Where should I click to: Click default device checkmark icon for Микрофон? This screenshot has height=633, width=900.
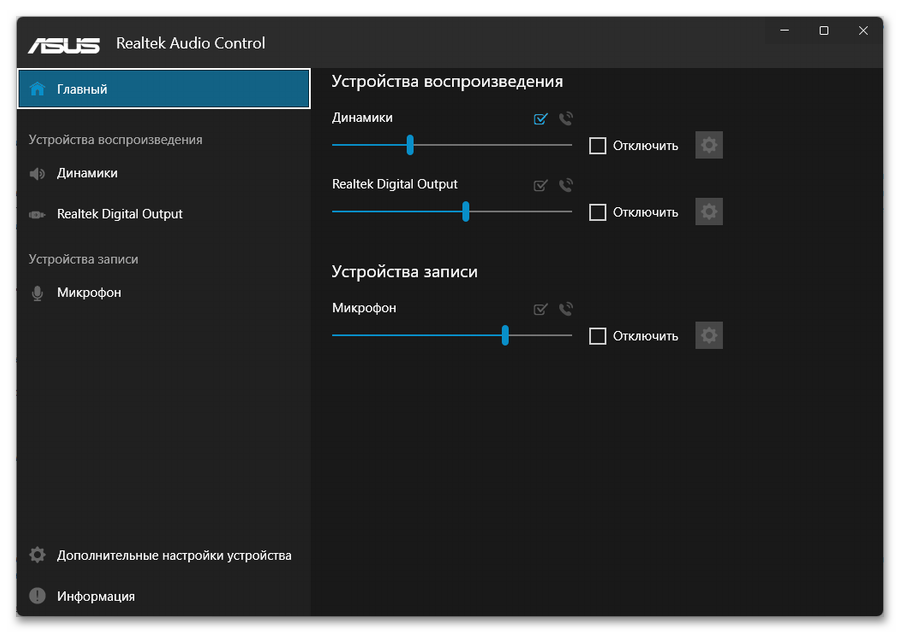(x=541, y=309)
